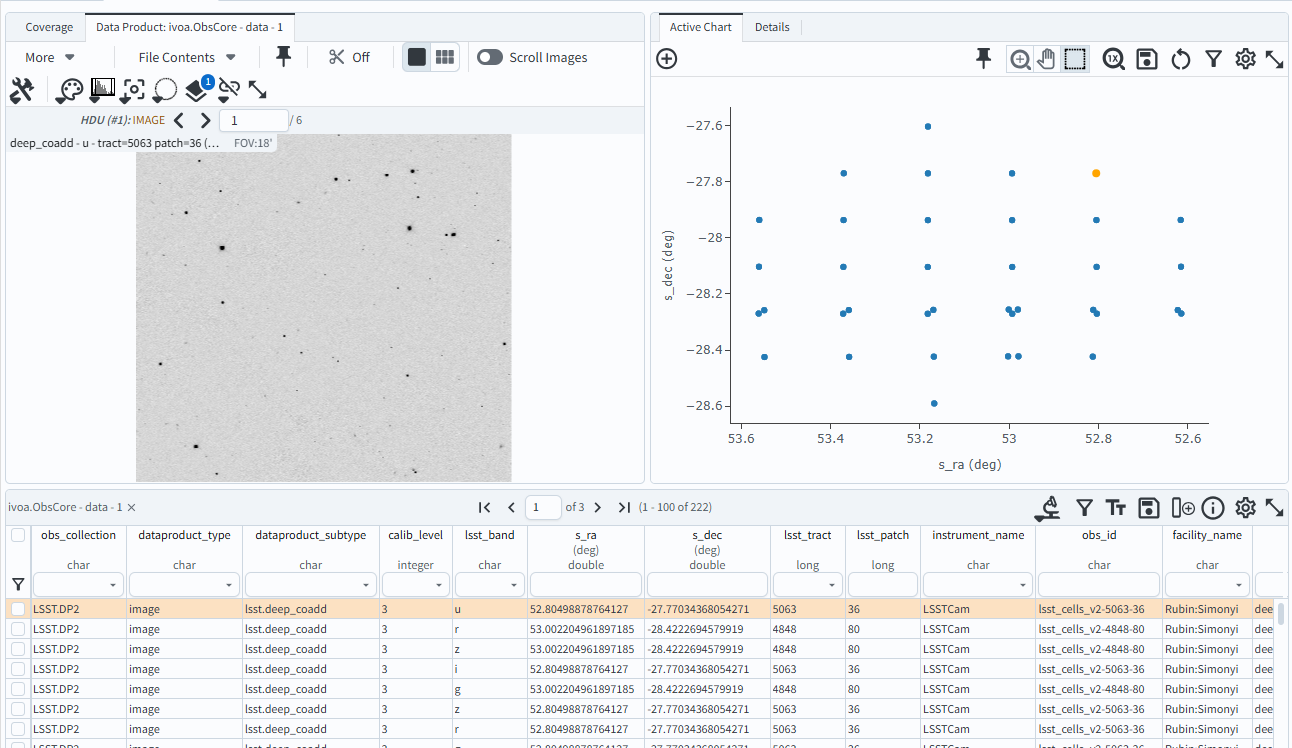Image resolution: width=1292 pixels, height=748 pixels.
Task: Open the More dropdown menu
Action: point(50,57)
